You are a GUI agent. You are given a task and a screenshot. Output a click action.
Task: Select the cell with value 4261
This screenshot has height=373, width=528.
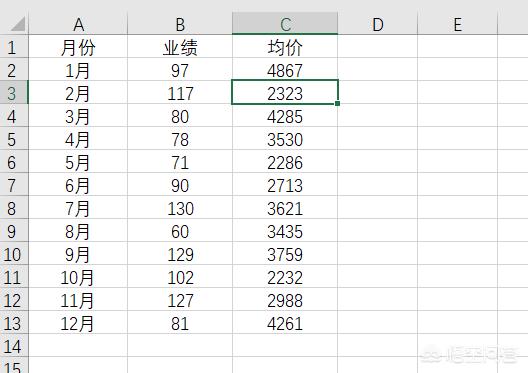coord(285,323)
